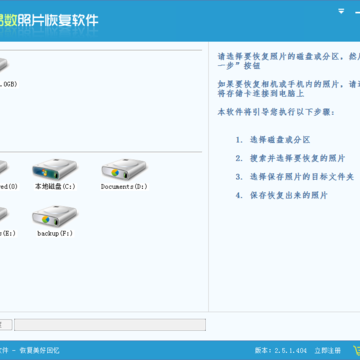Screen dimensions: 360x360
Task: Click the footer slogan '恢复美好回忆'
Action: tap(39, 350)
